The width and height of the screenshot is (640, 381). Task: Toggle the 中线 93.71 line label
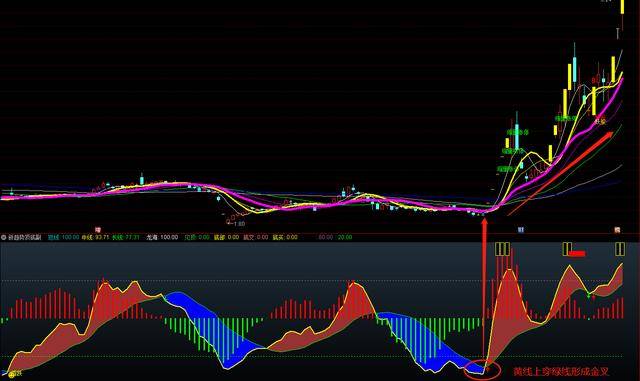pos(96,237)
